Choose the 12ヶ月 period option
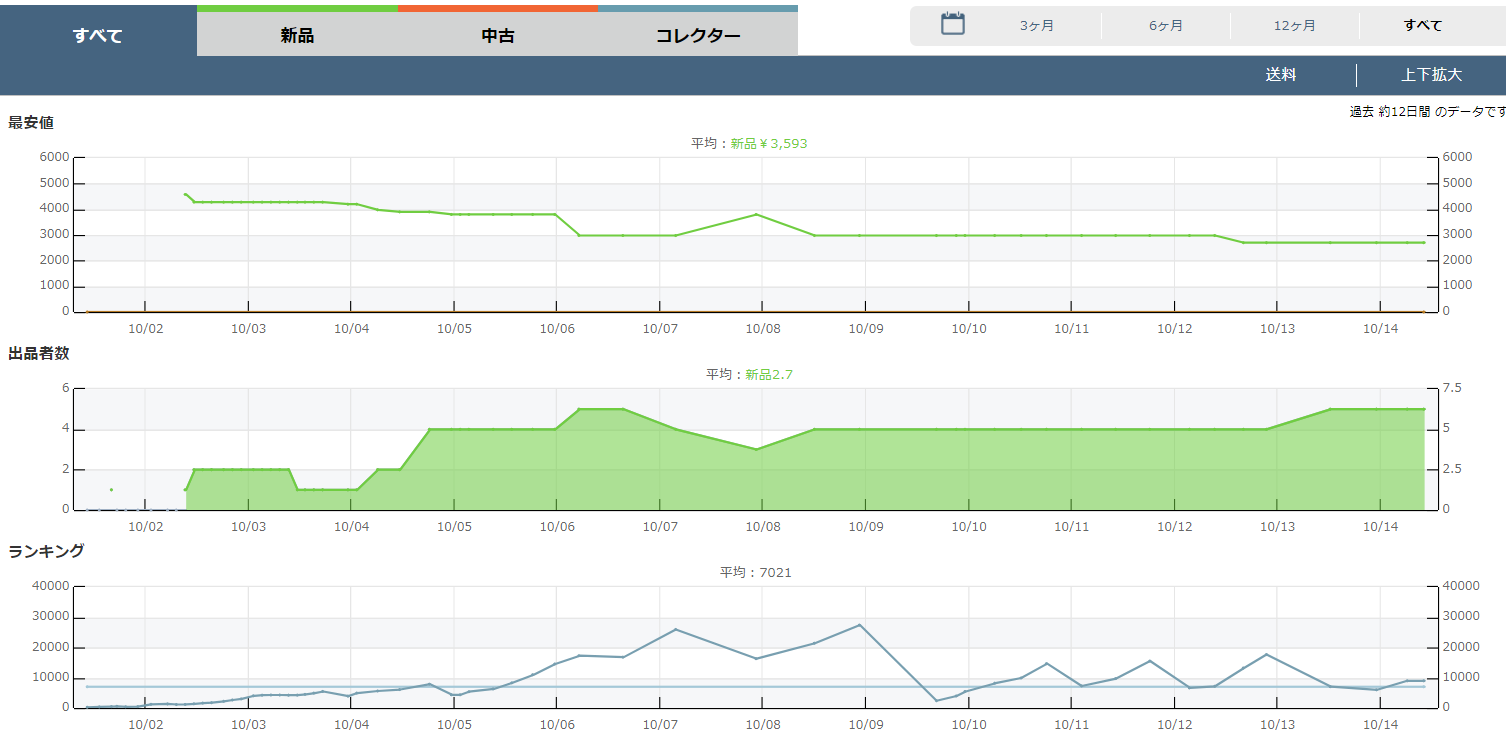Screen dimensions: 1506x738 1295,26
